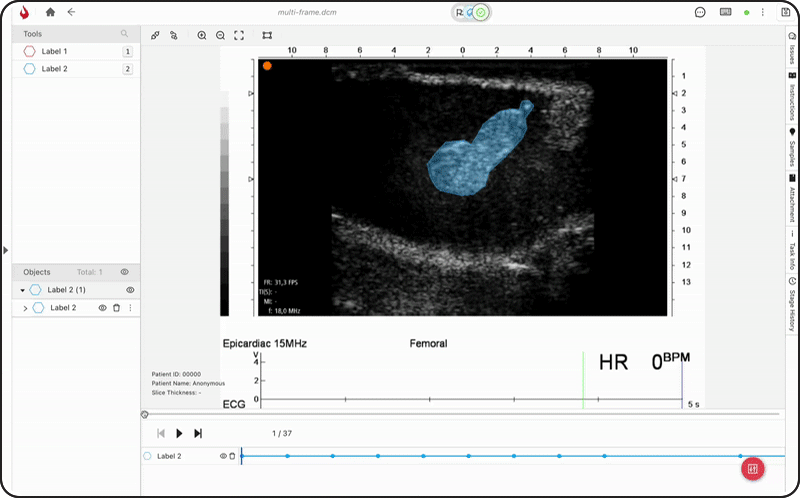Click the zoom in magnifier icon

(x=202, y=35)
